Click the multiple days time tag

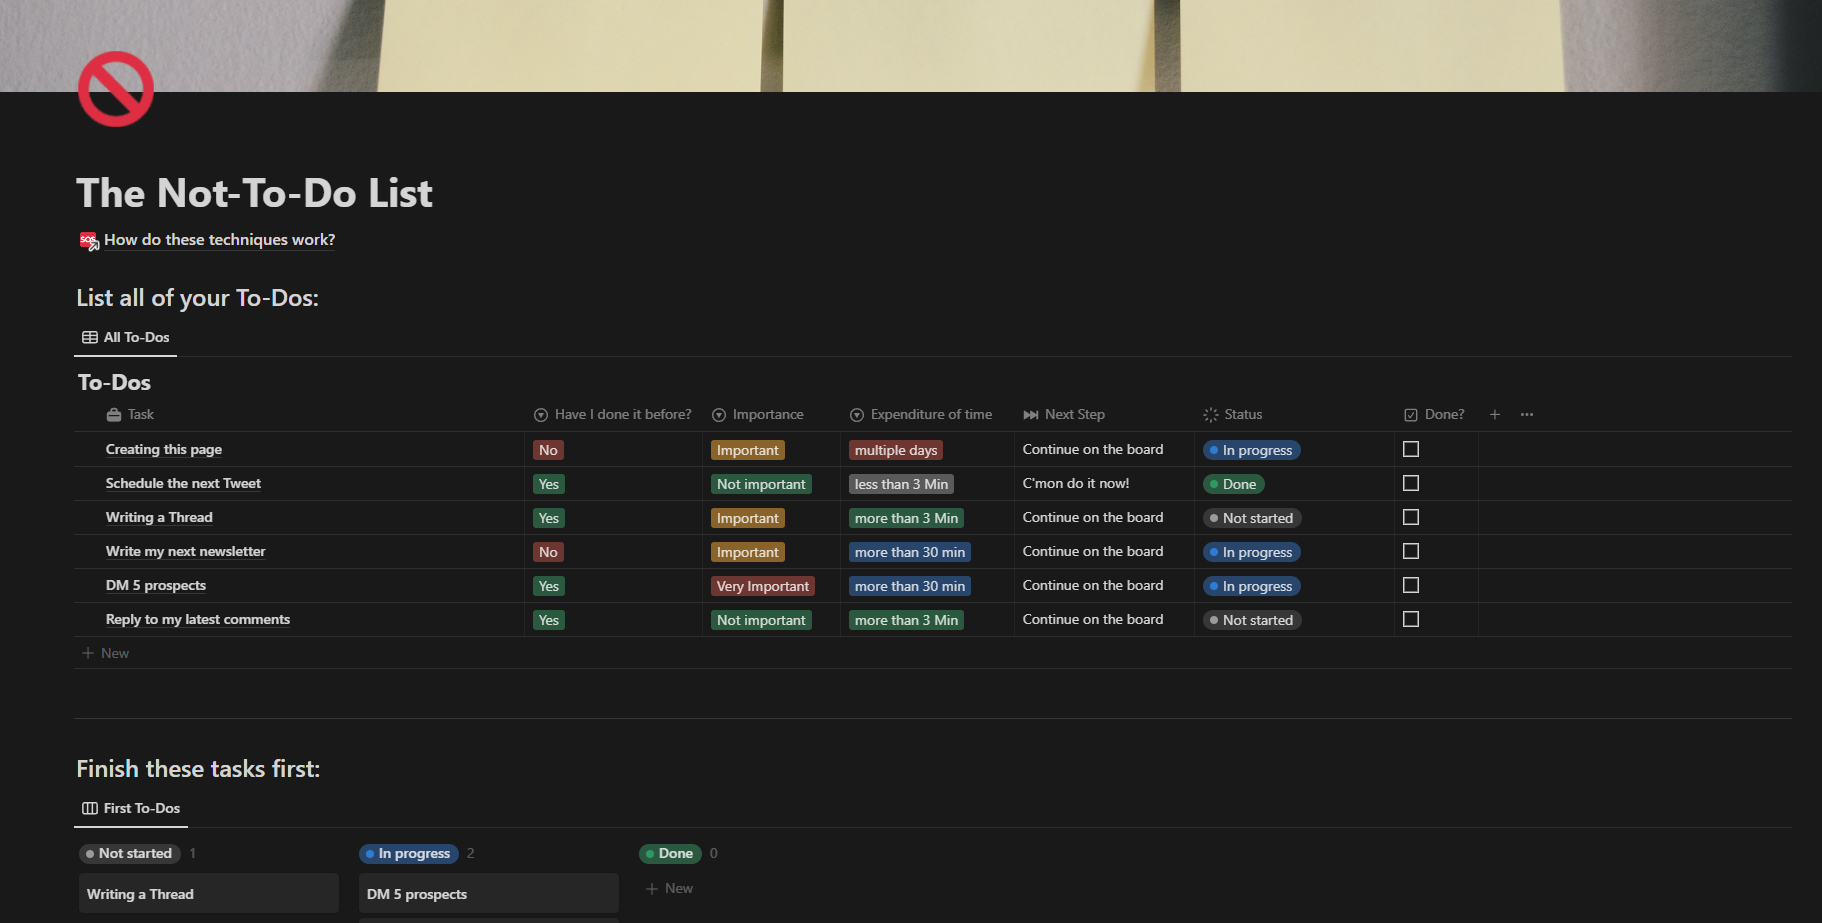[x=896, y=450]
